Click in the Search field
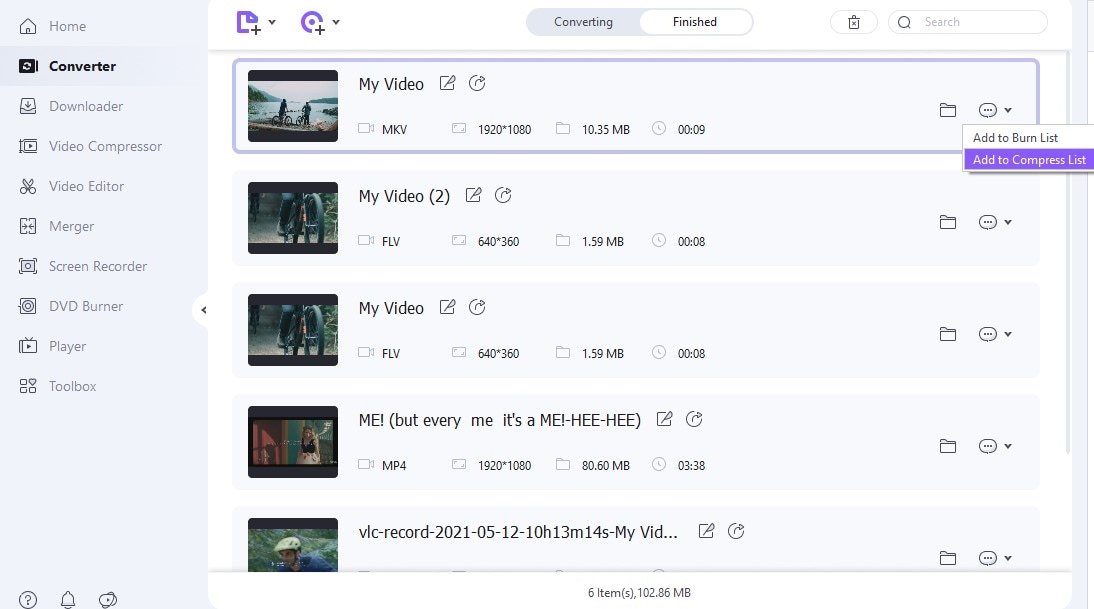The image size is (1094, 609). point(968,22)
